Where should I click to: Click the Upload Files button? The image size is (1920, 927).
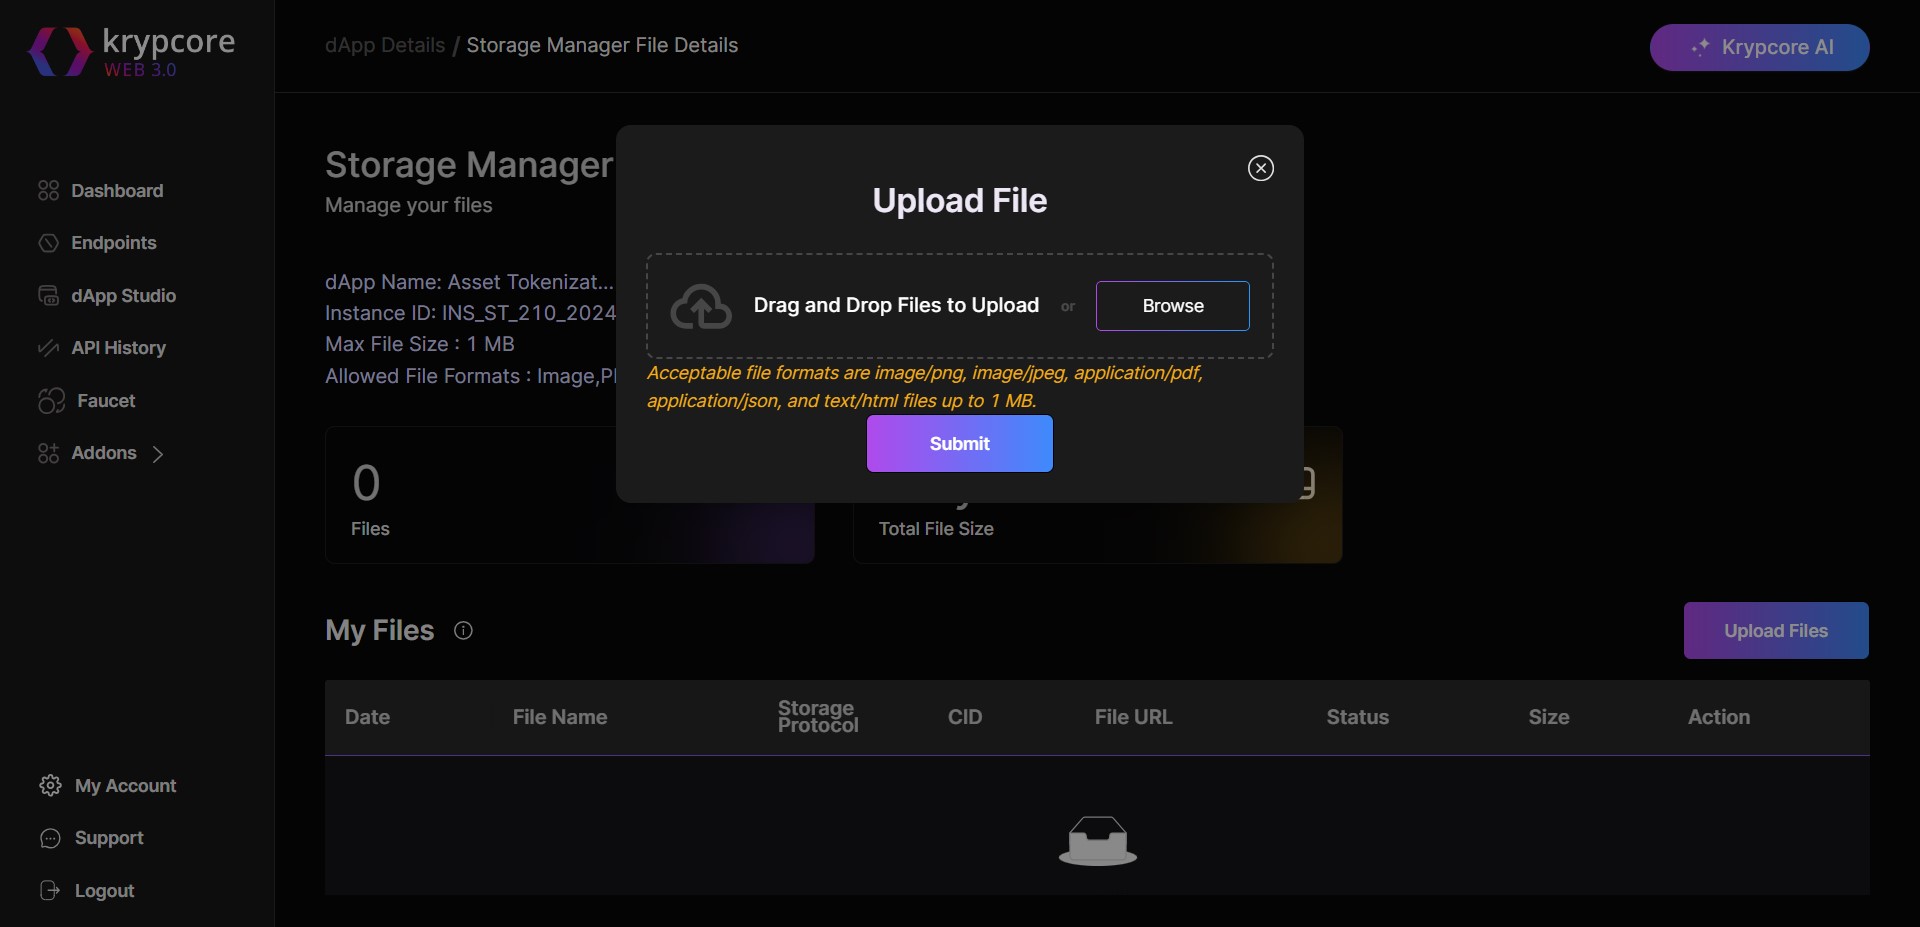[1775, 631]
